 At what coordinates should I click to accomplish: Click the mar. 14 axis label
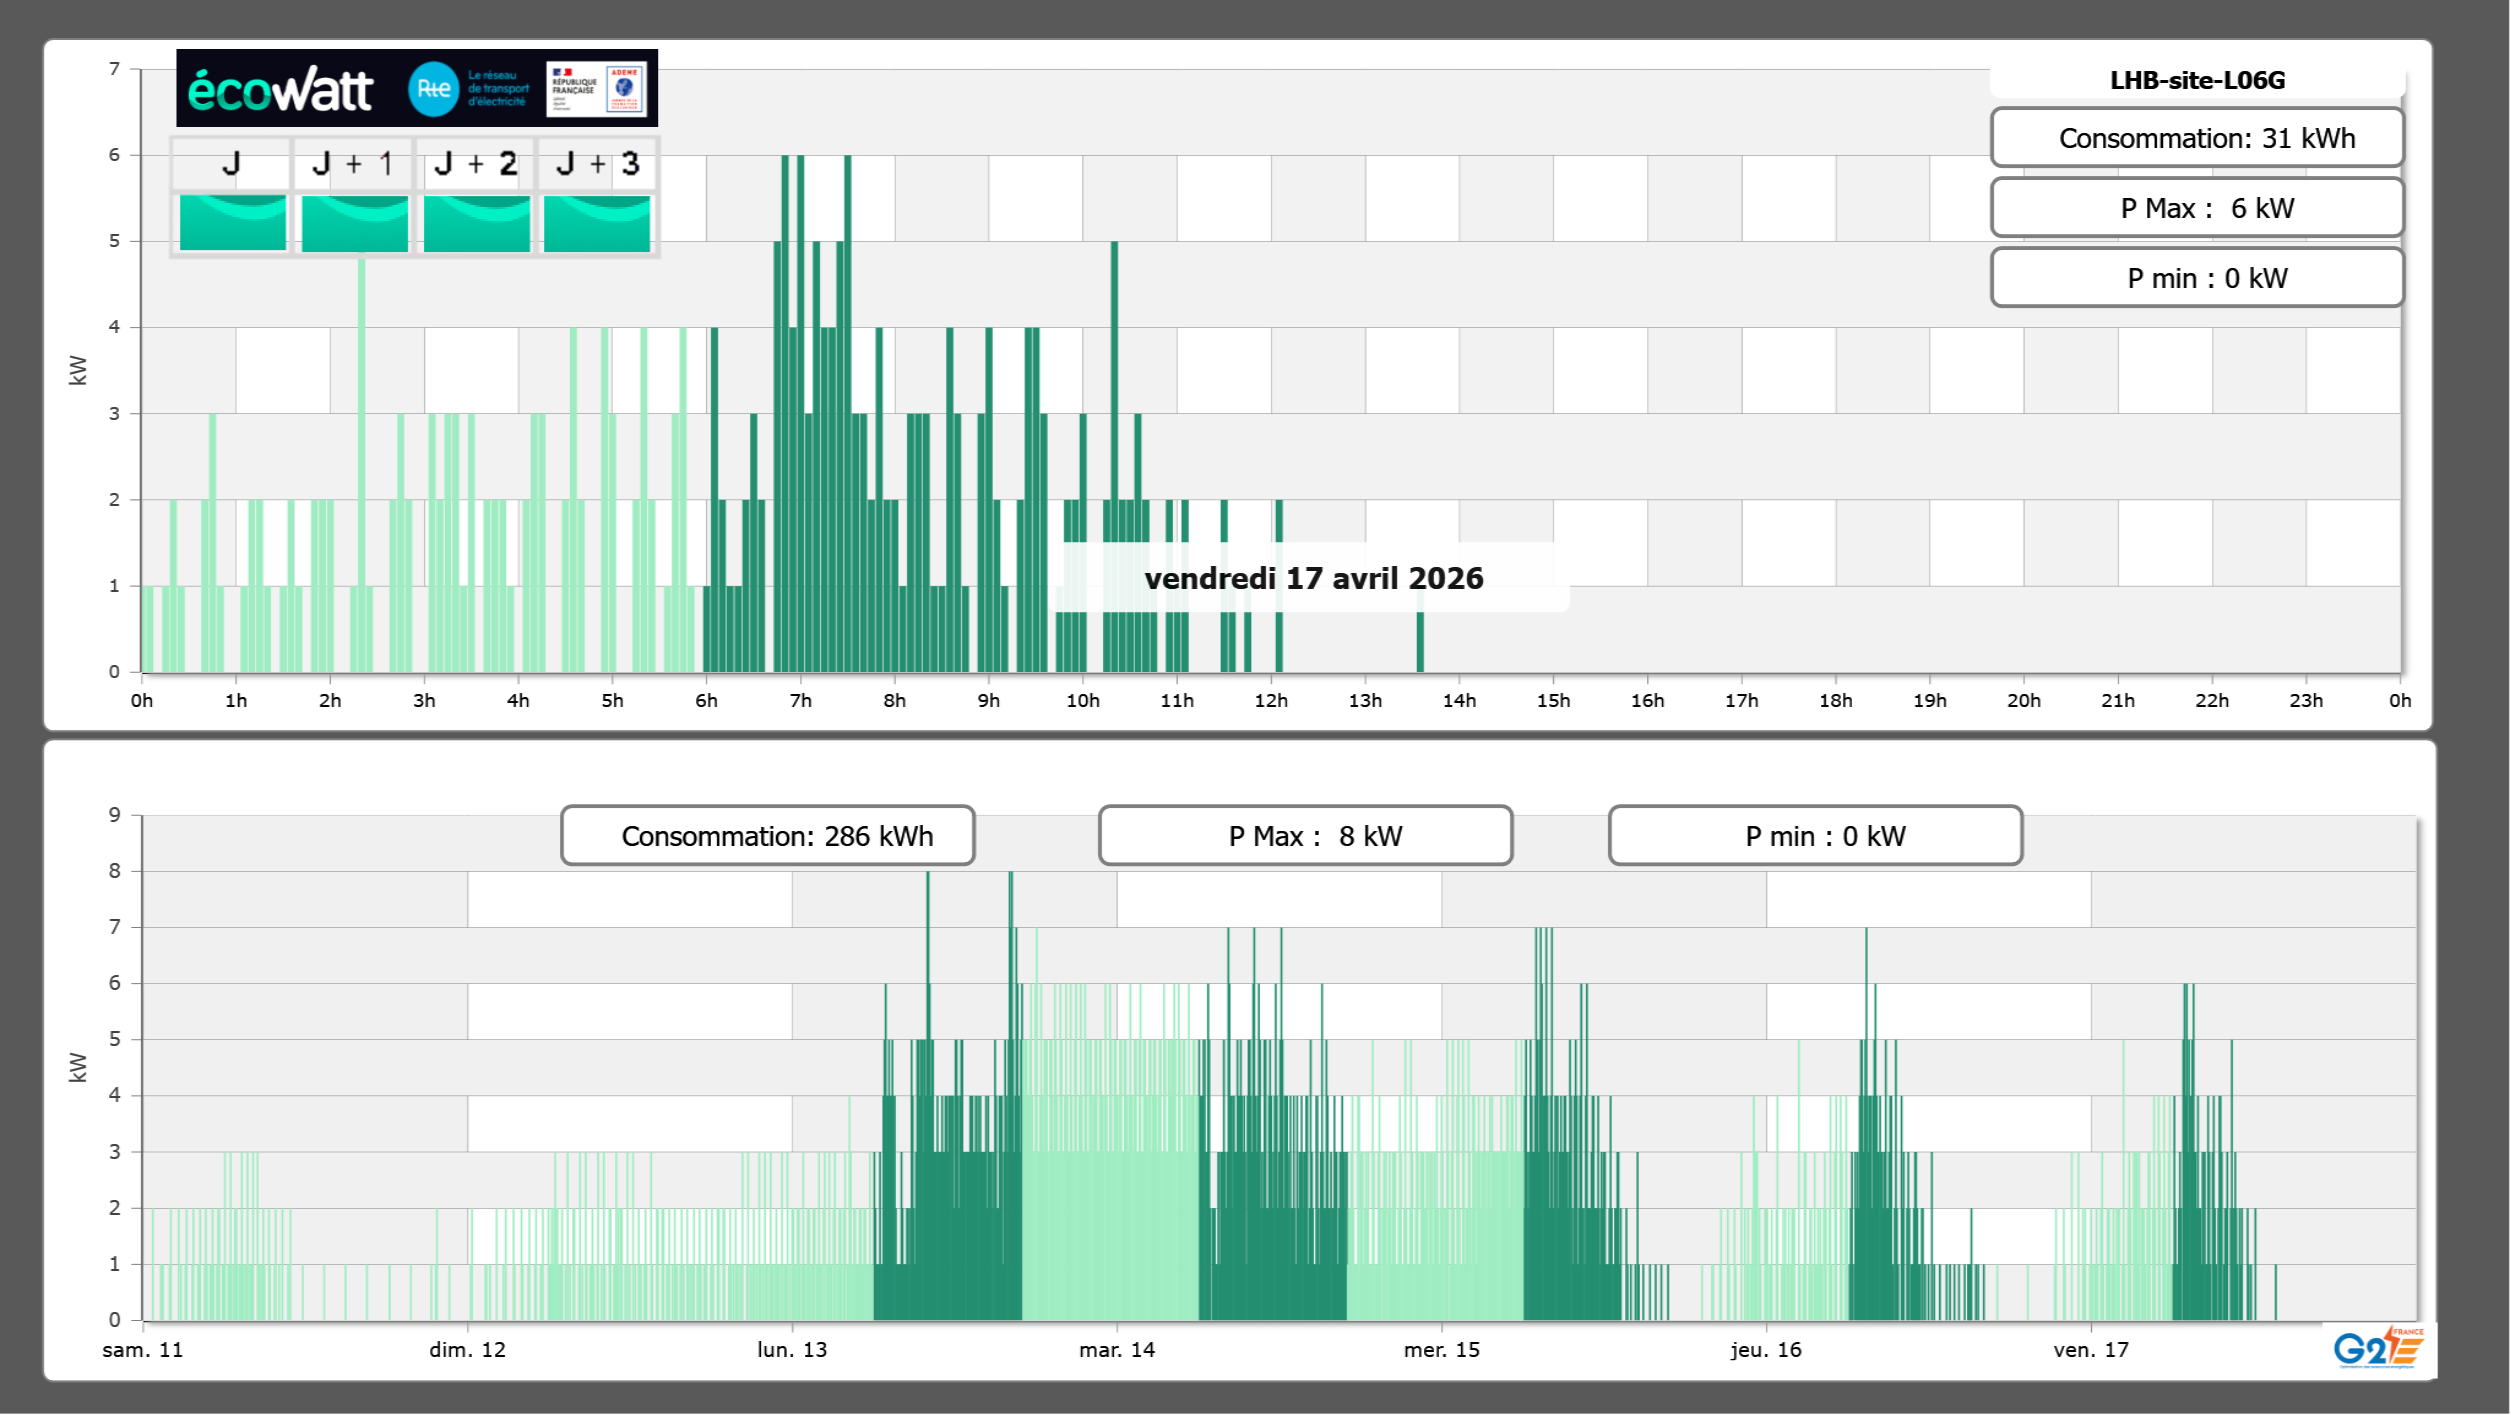[1116, 1349]
